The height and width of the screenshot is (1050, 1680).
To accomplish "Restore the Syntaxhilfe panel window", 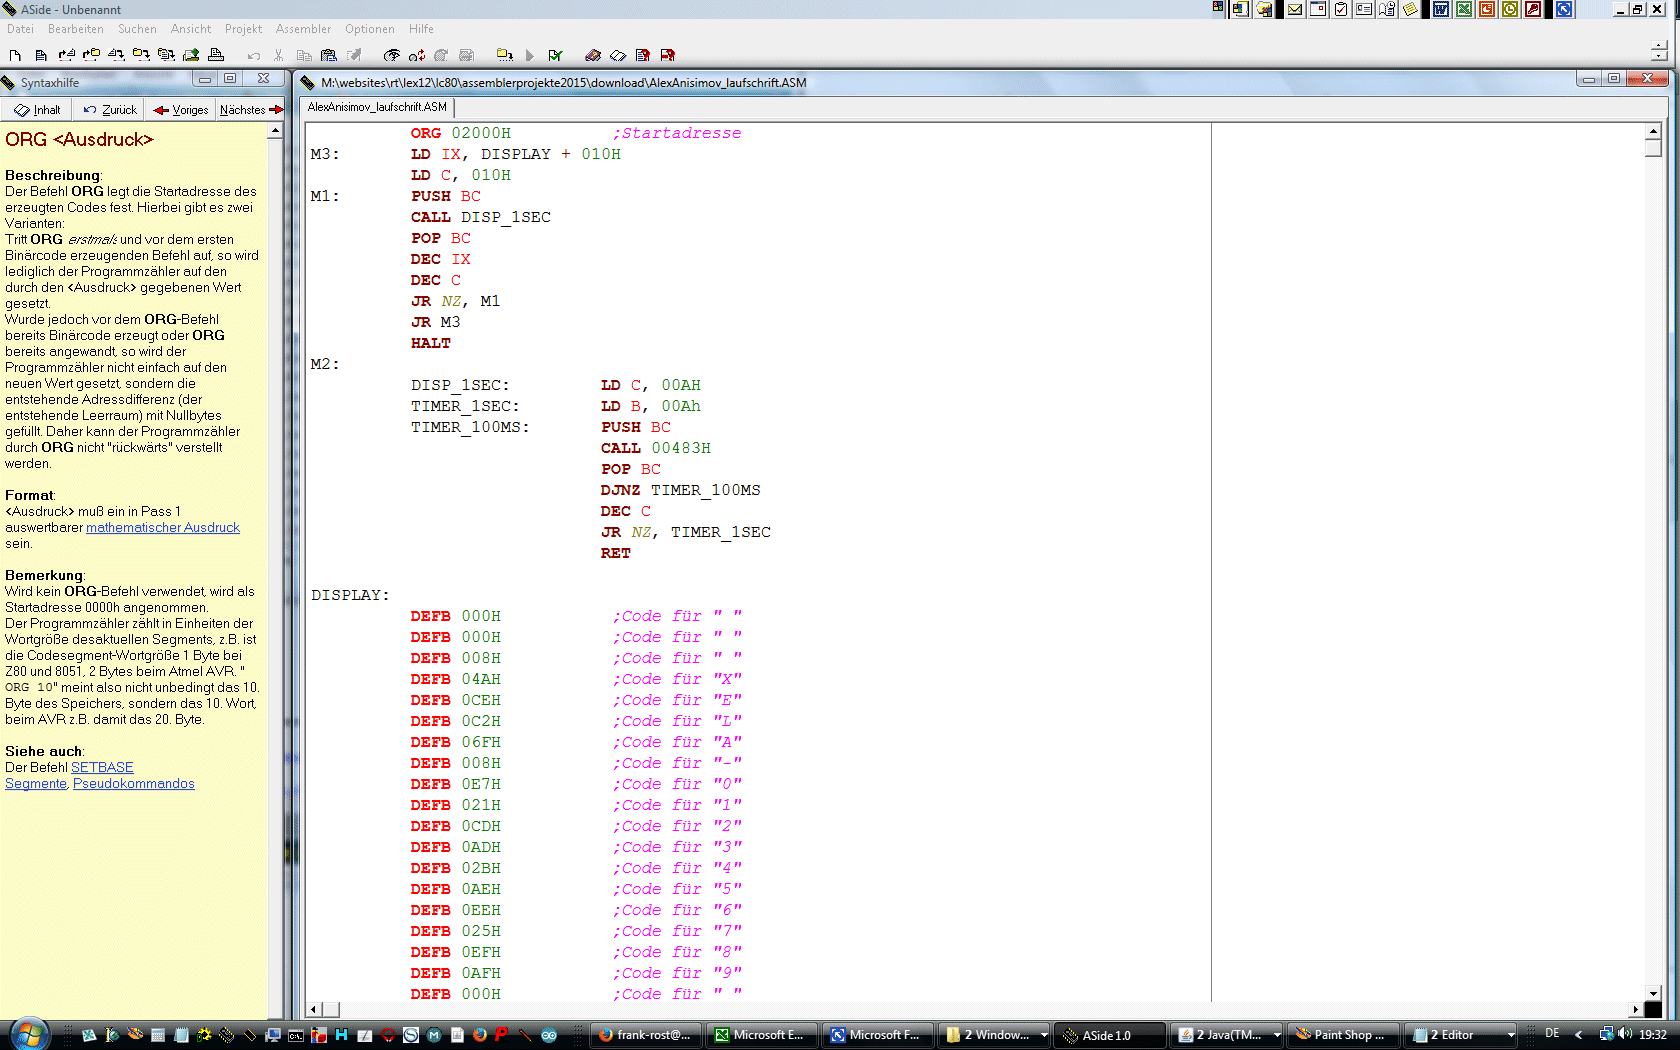I will pyautogui.click(x=230, y=78).
